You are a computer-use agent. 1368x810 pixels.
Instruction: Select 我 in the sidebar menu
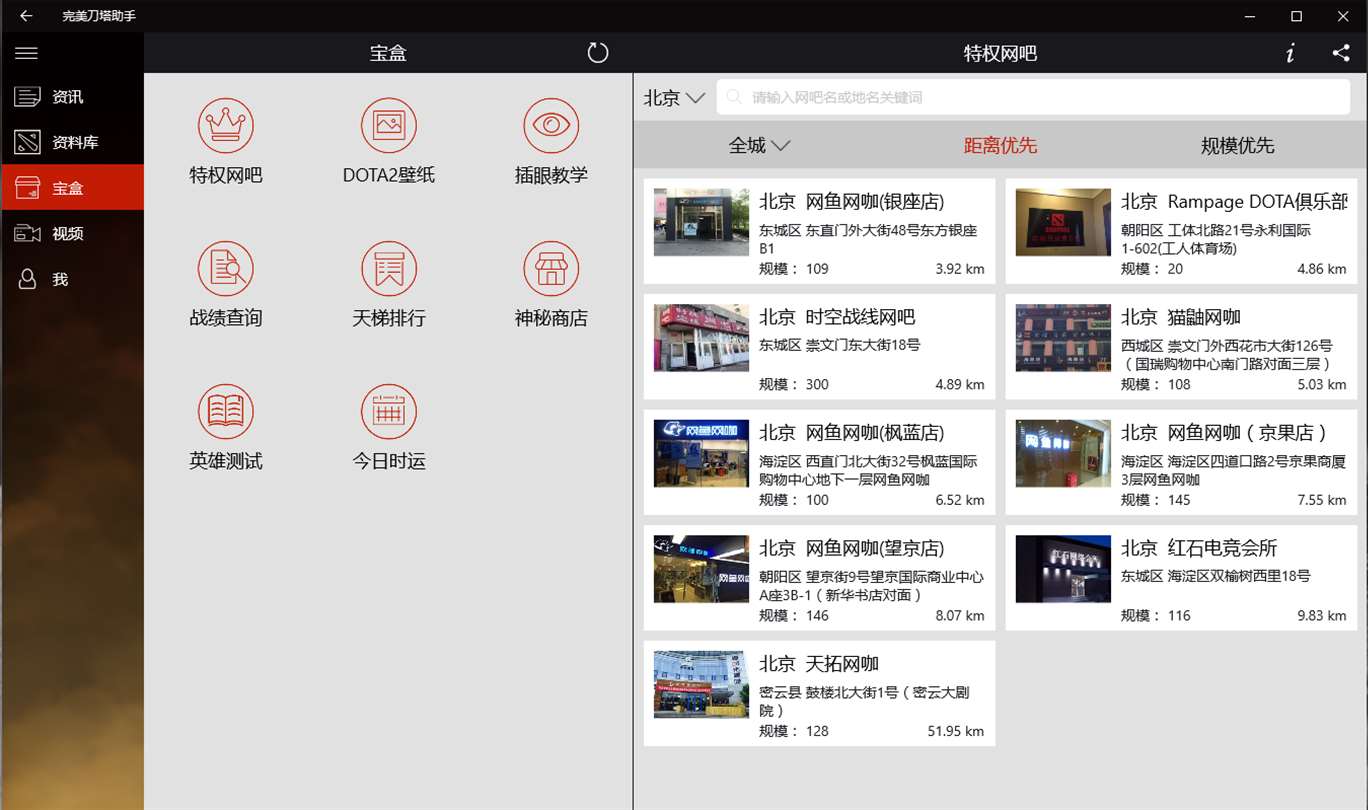click(x=73, y=279)
